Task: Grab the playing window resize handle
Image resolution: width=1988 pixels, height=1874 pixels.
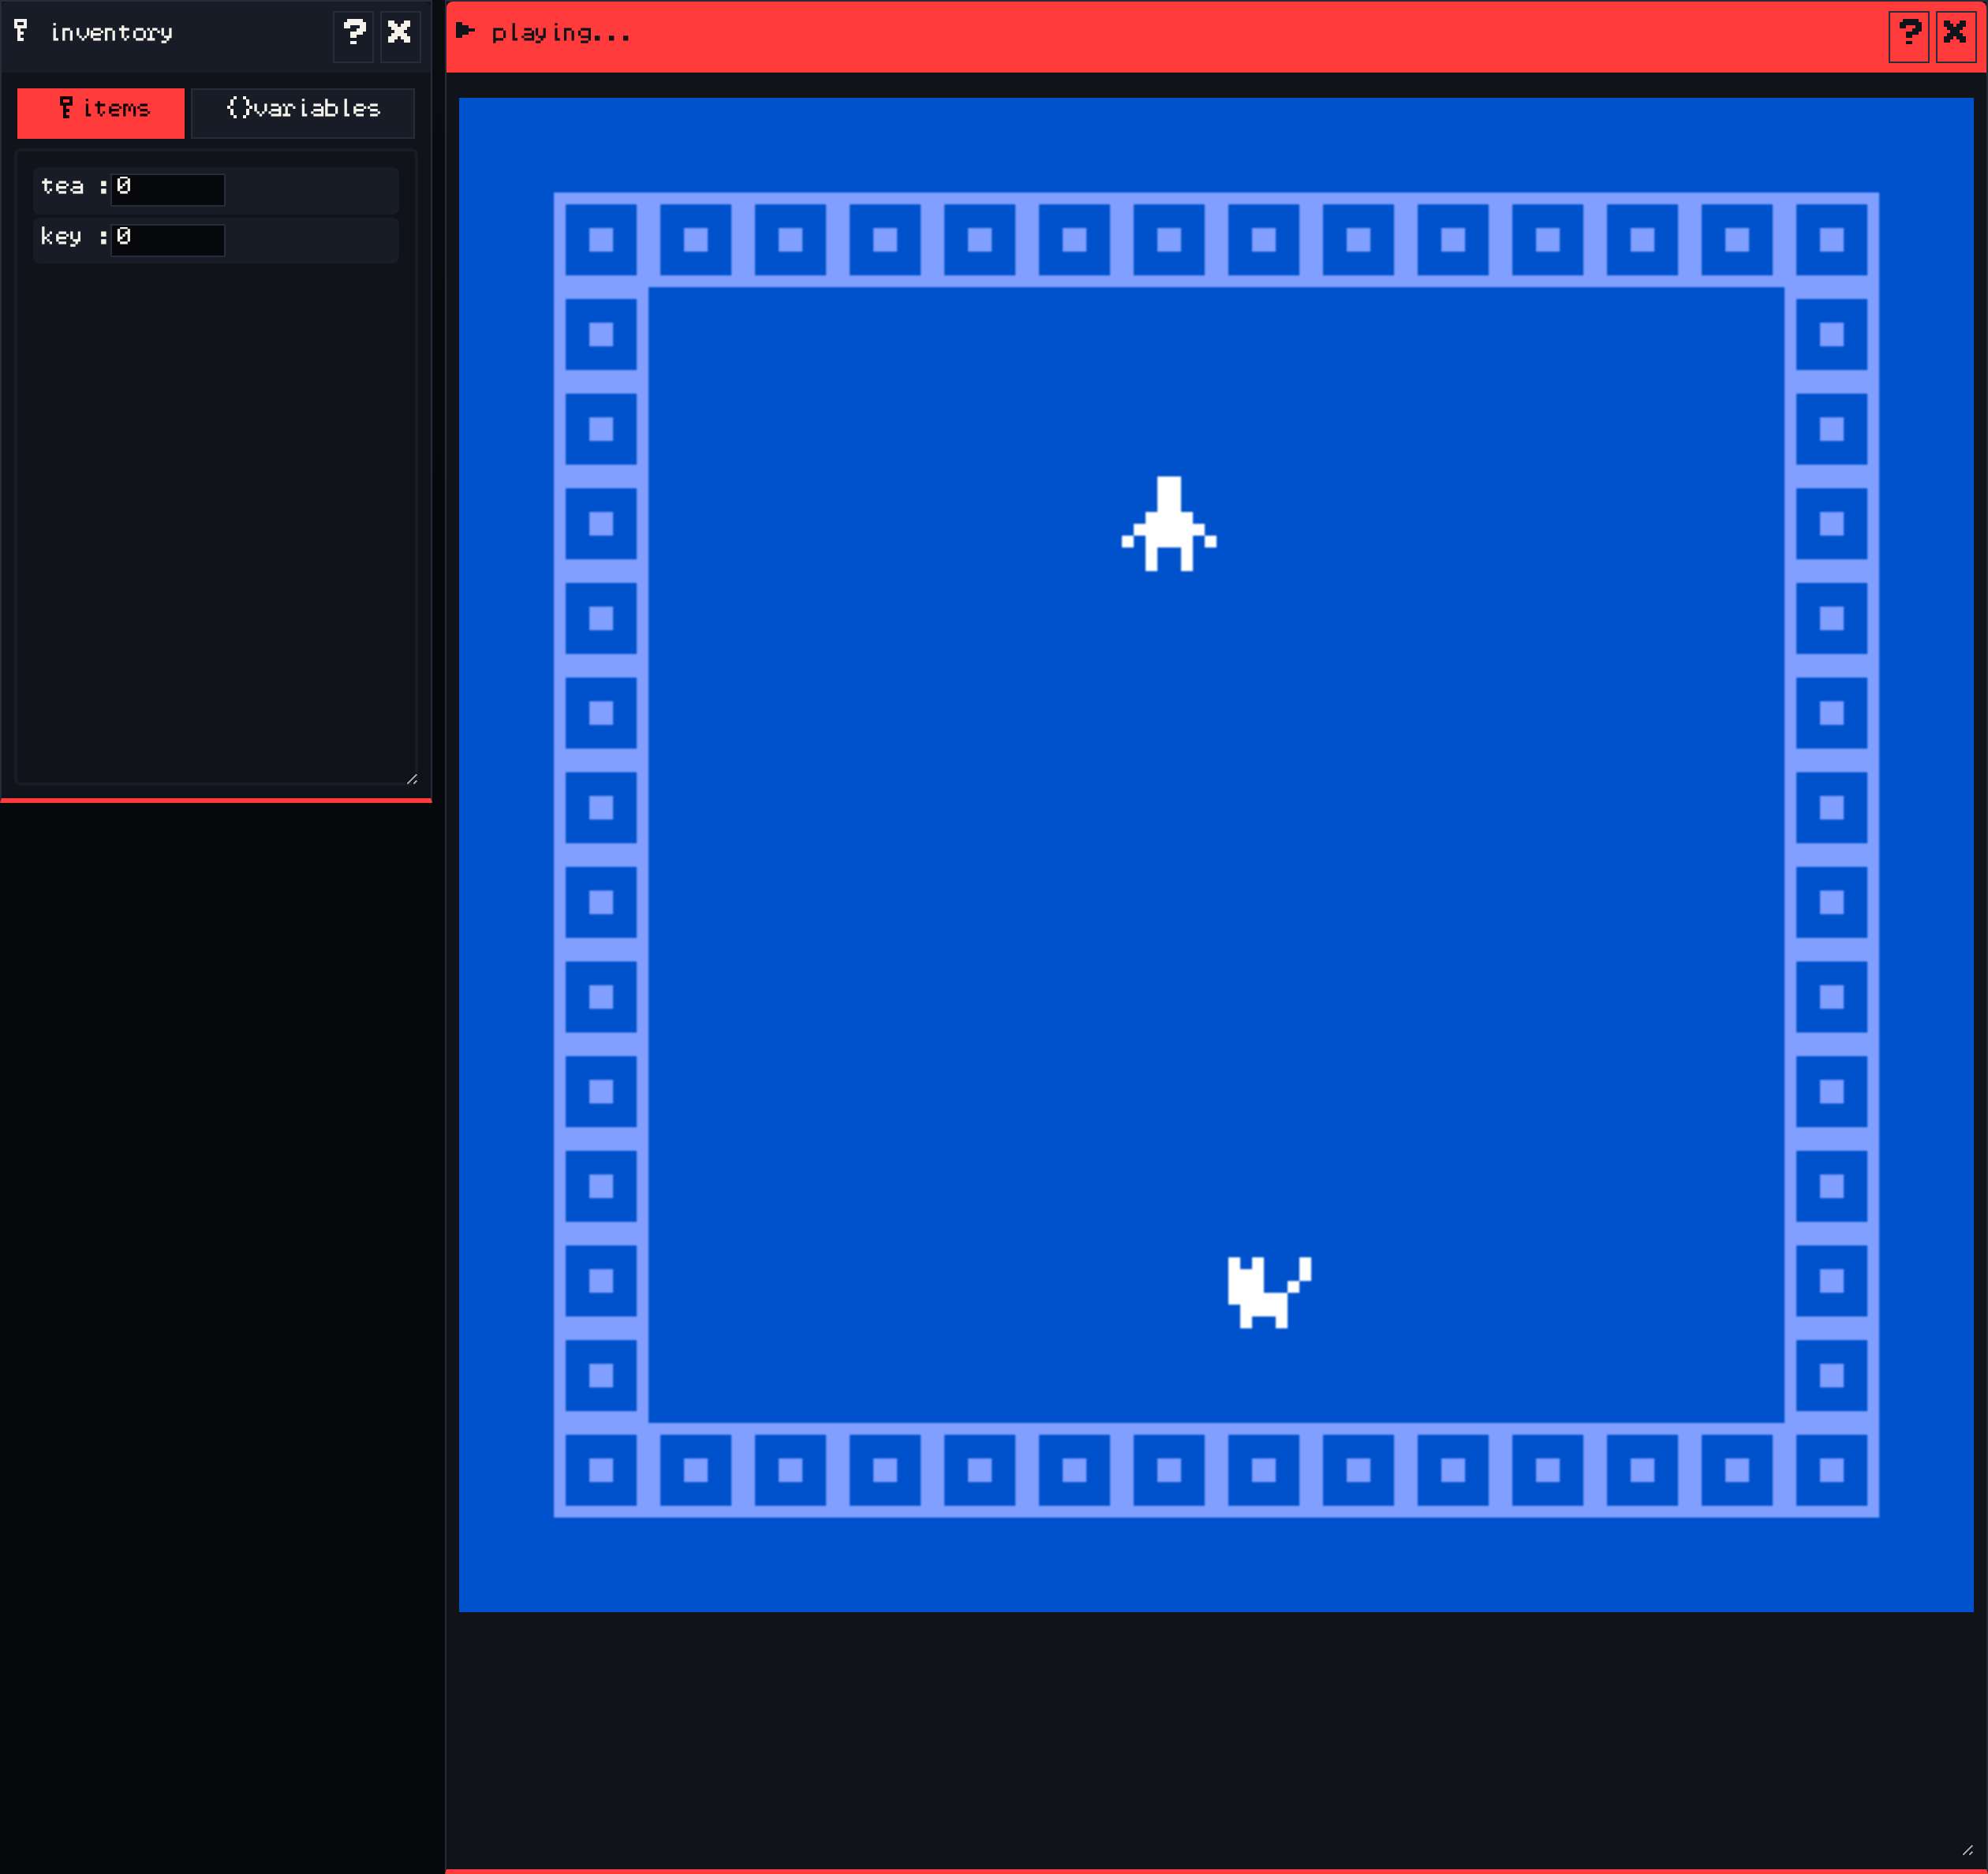Action: coord(1967,1850)
